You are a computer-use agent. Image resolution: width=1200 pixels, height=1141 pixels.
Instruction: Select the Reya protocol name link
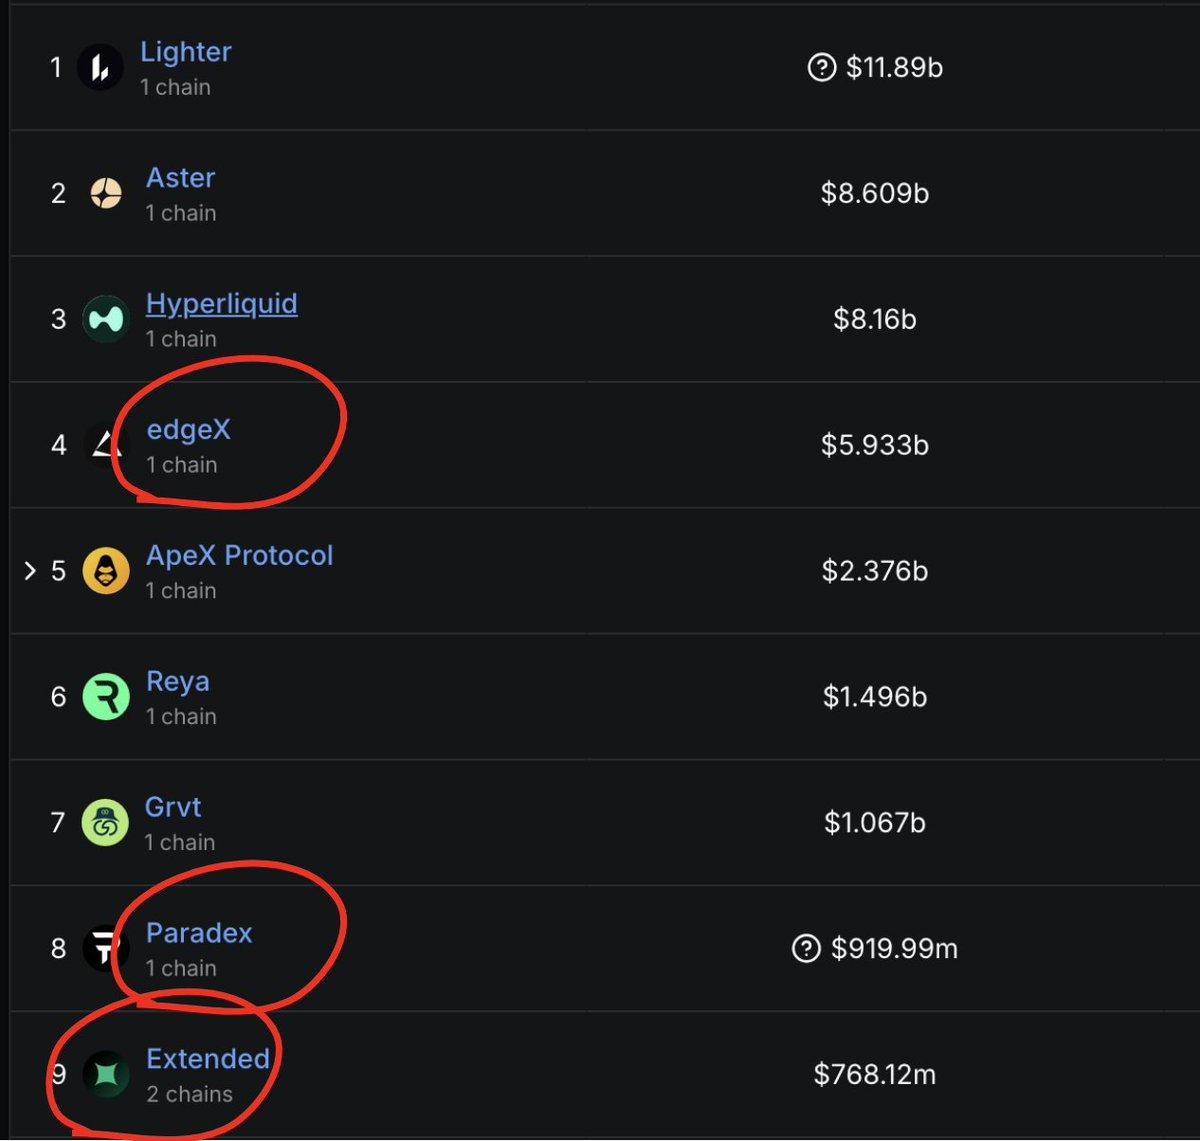[178, 681]
